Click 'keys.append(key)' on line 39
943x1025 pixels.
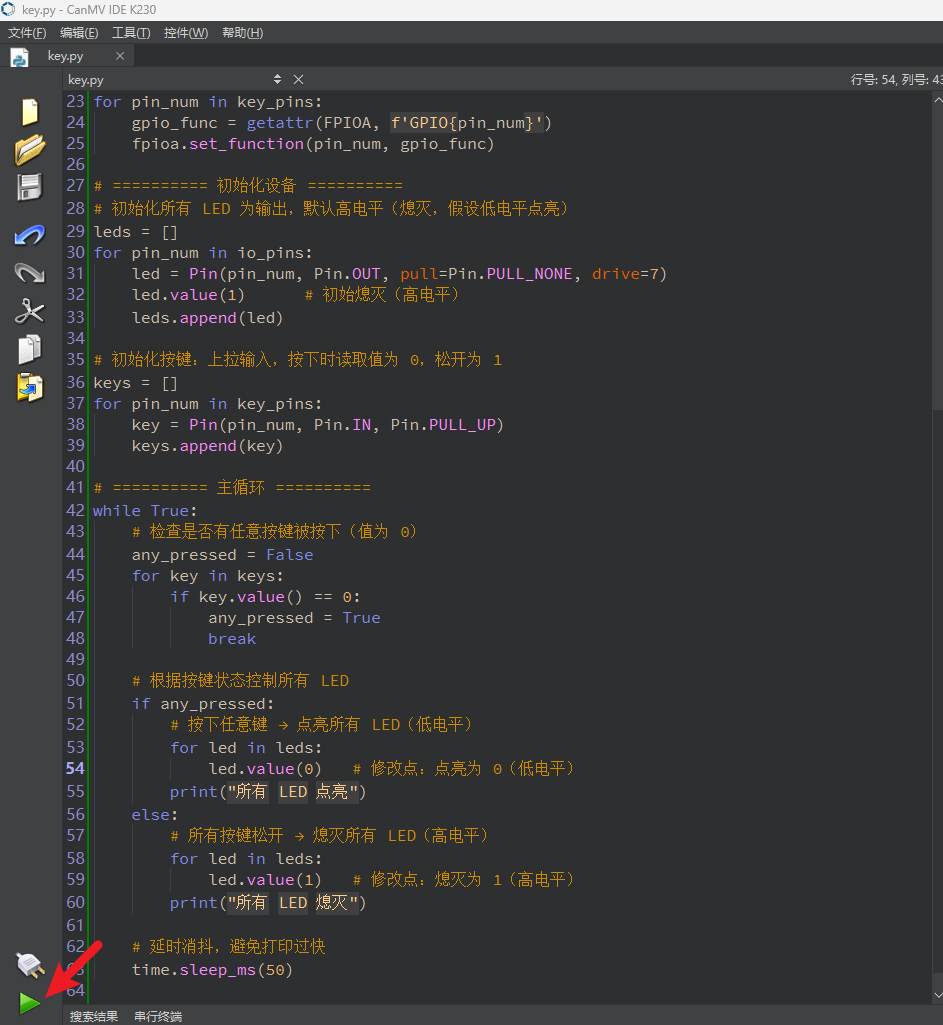[x=207, y=446]
